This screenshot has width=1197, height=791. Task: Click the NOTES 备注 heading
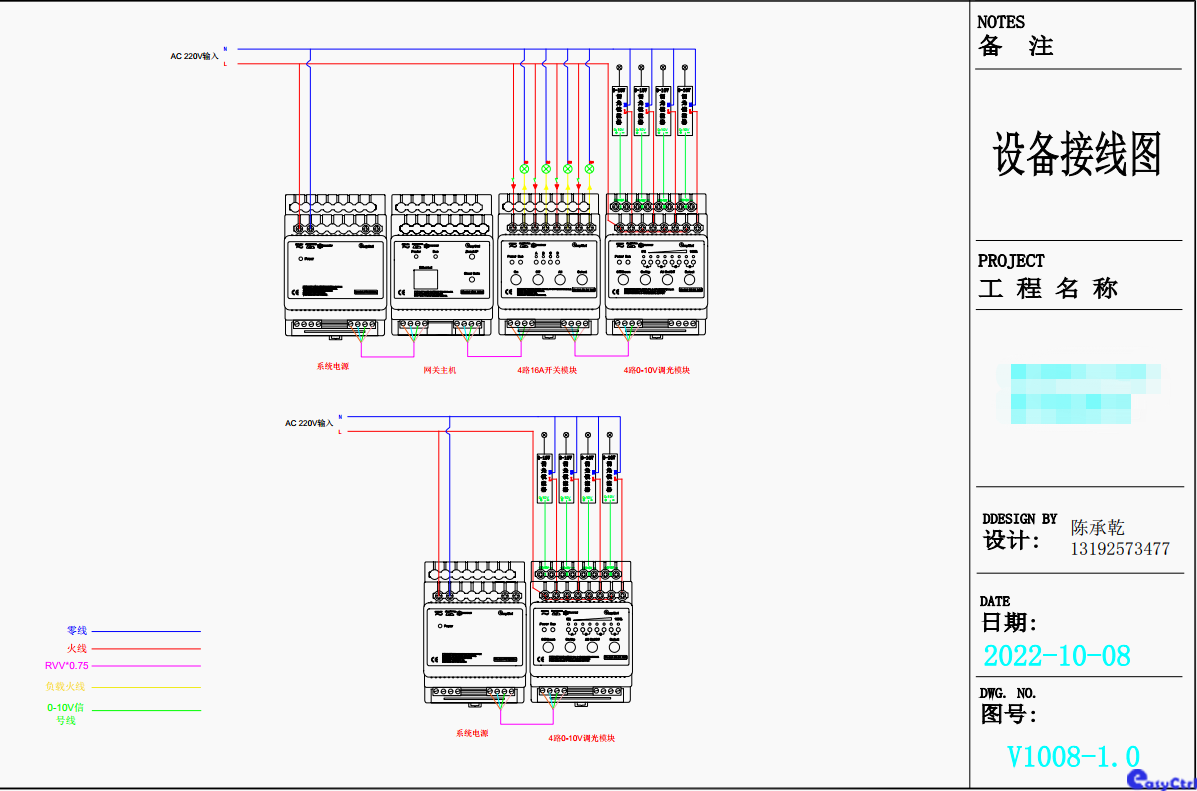click(x=1015, y=36)
